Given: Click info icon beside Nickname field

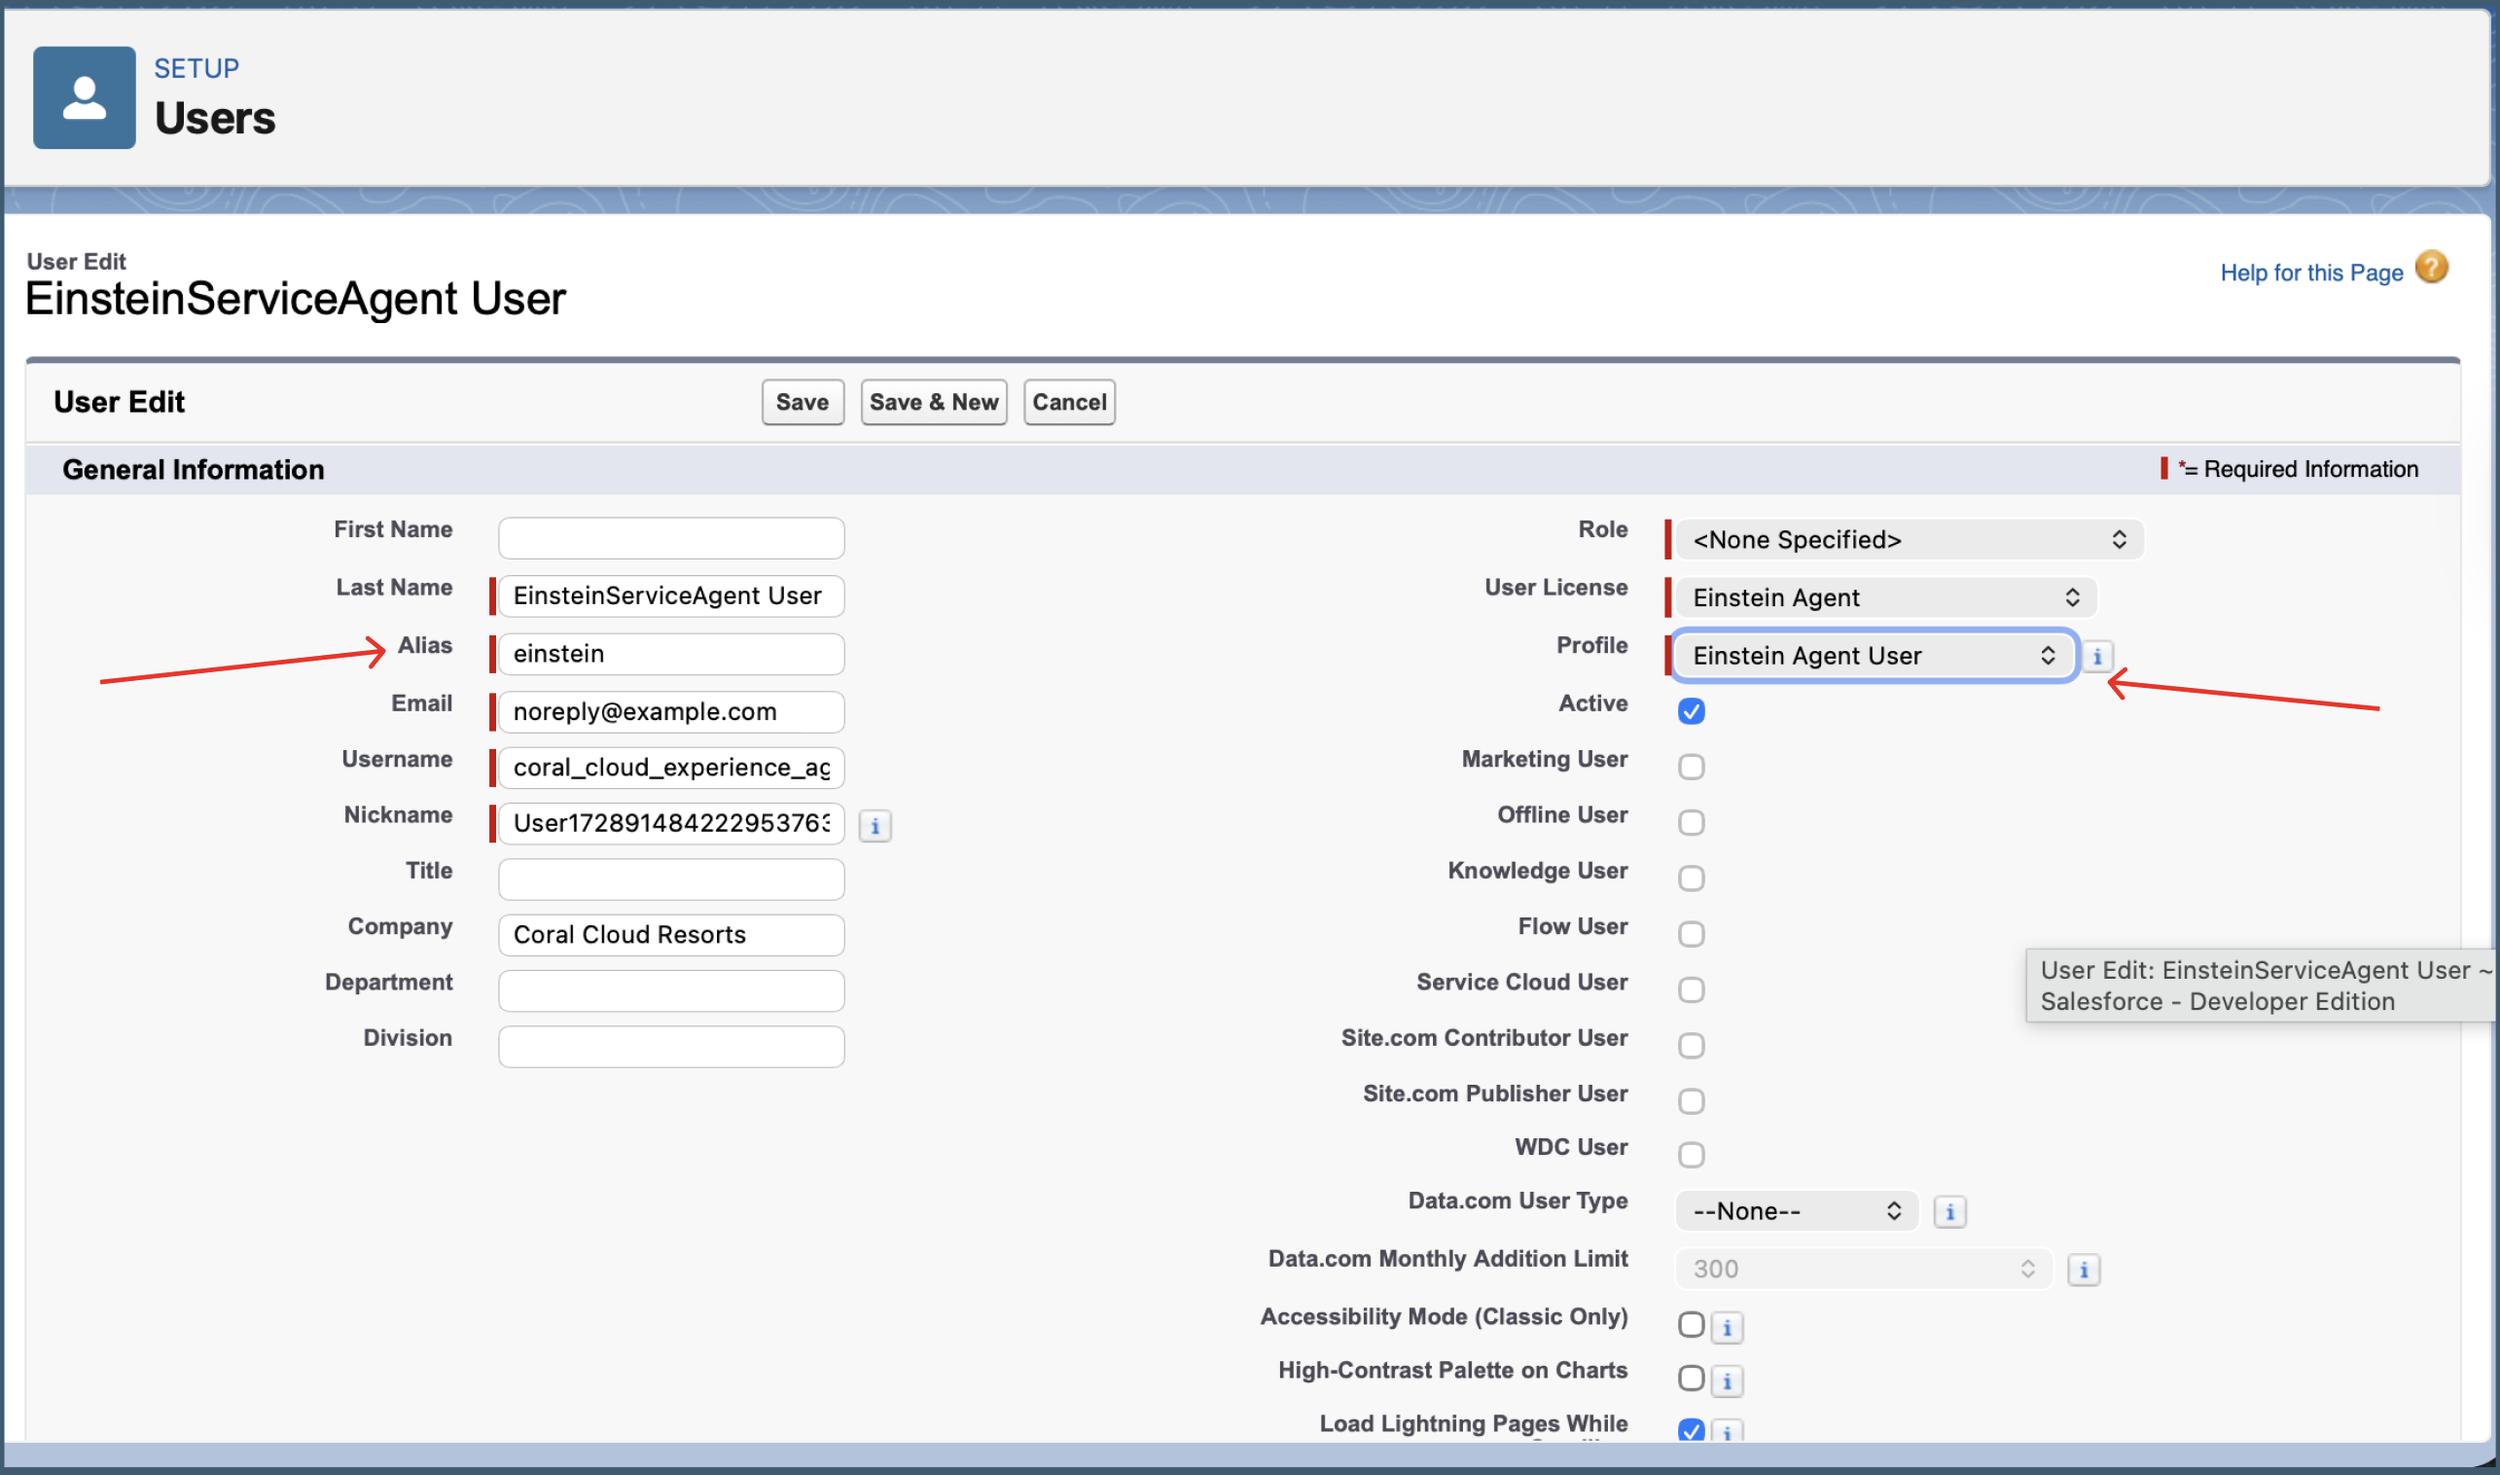Looking at the screenshot, I should [x=875, y=826].
